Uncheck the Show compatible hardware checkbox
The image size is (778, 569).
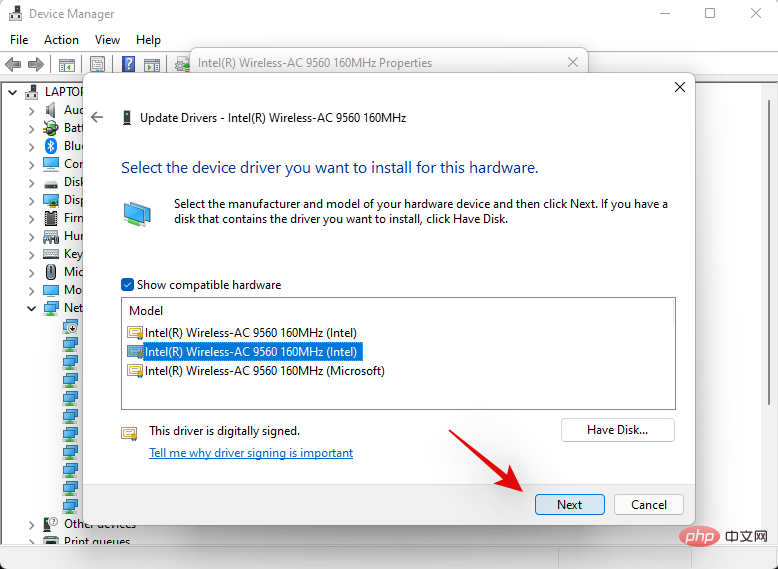coord(127,285)
